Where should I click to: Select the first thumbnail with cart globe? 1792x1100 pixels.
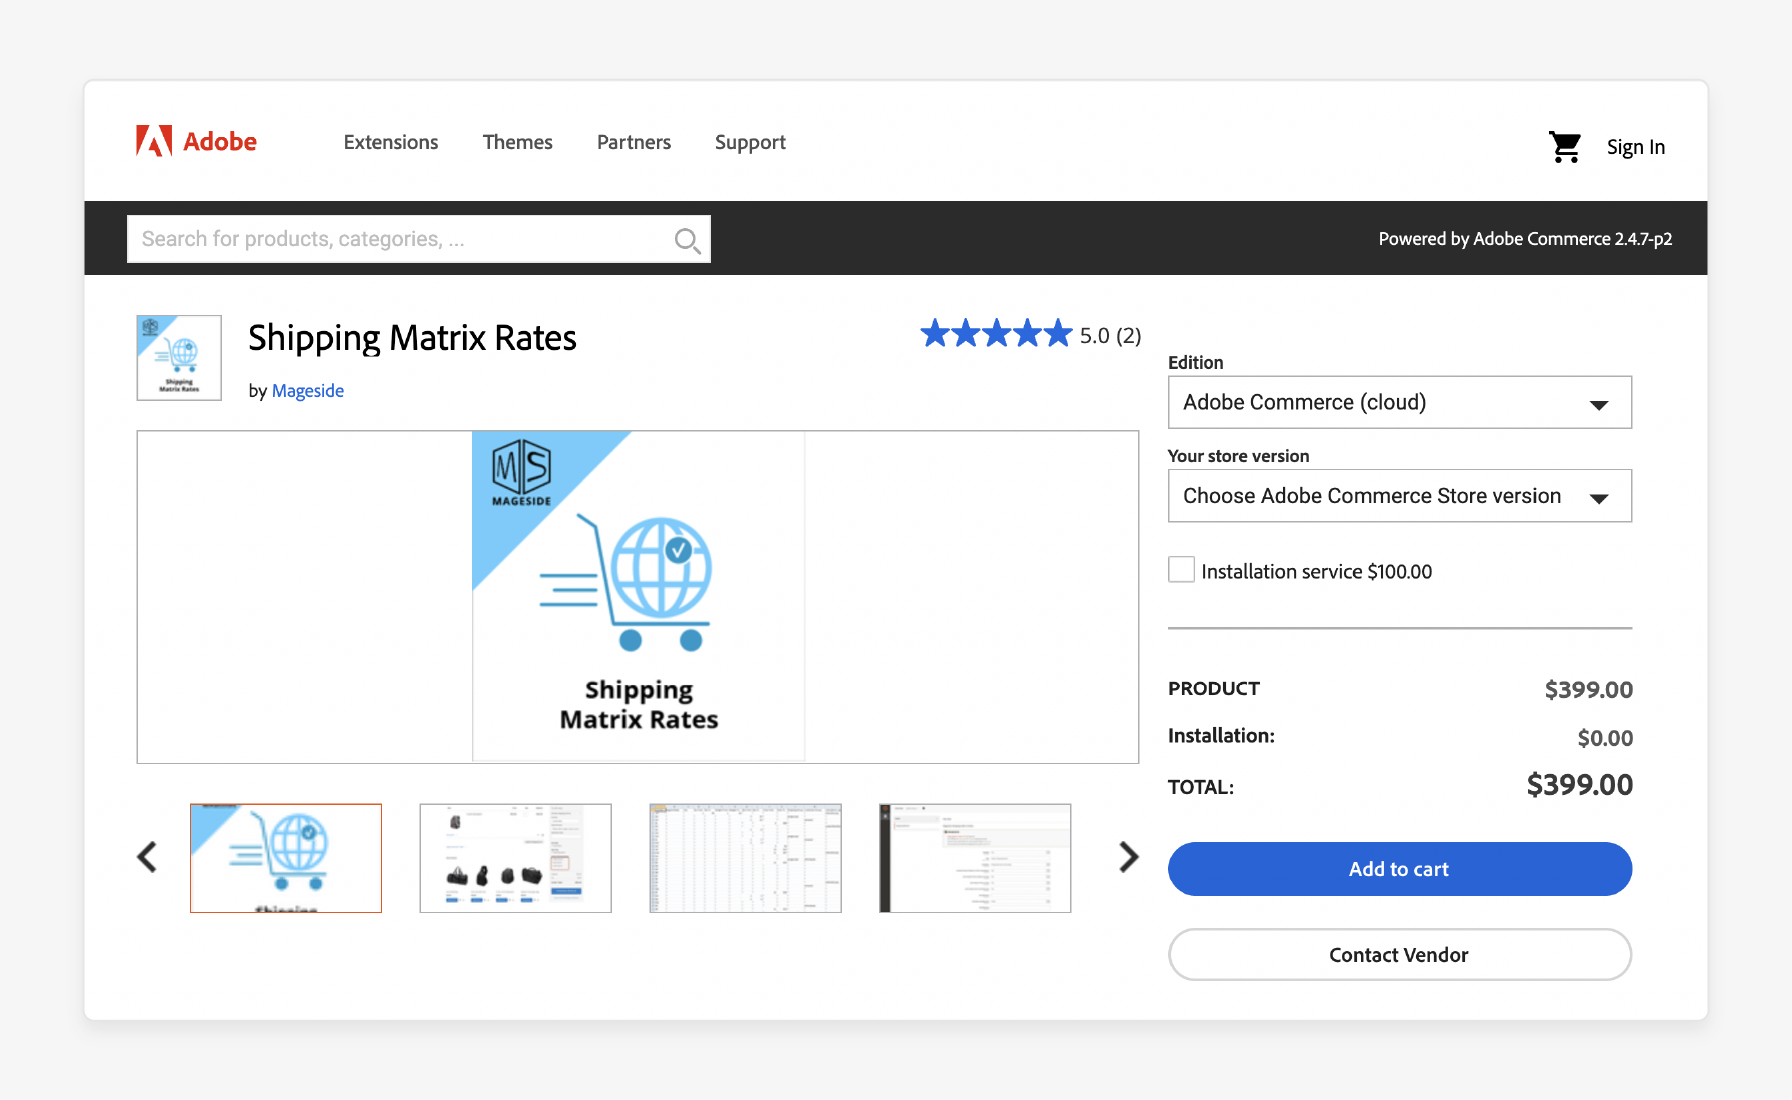point(286,858)
